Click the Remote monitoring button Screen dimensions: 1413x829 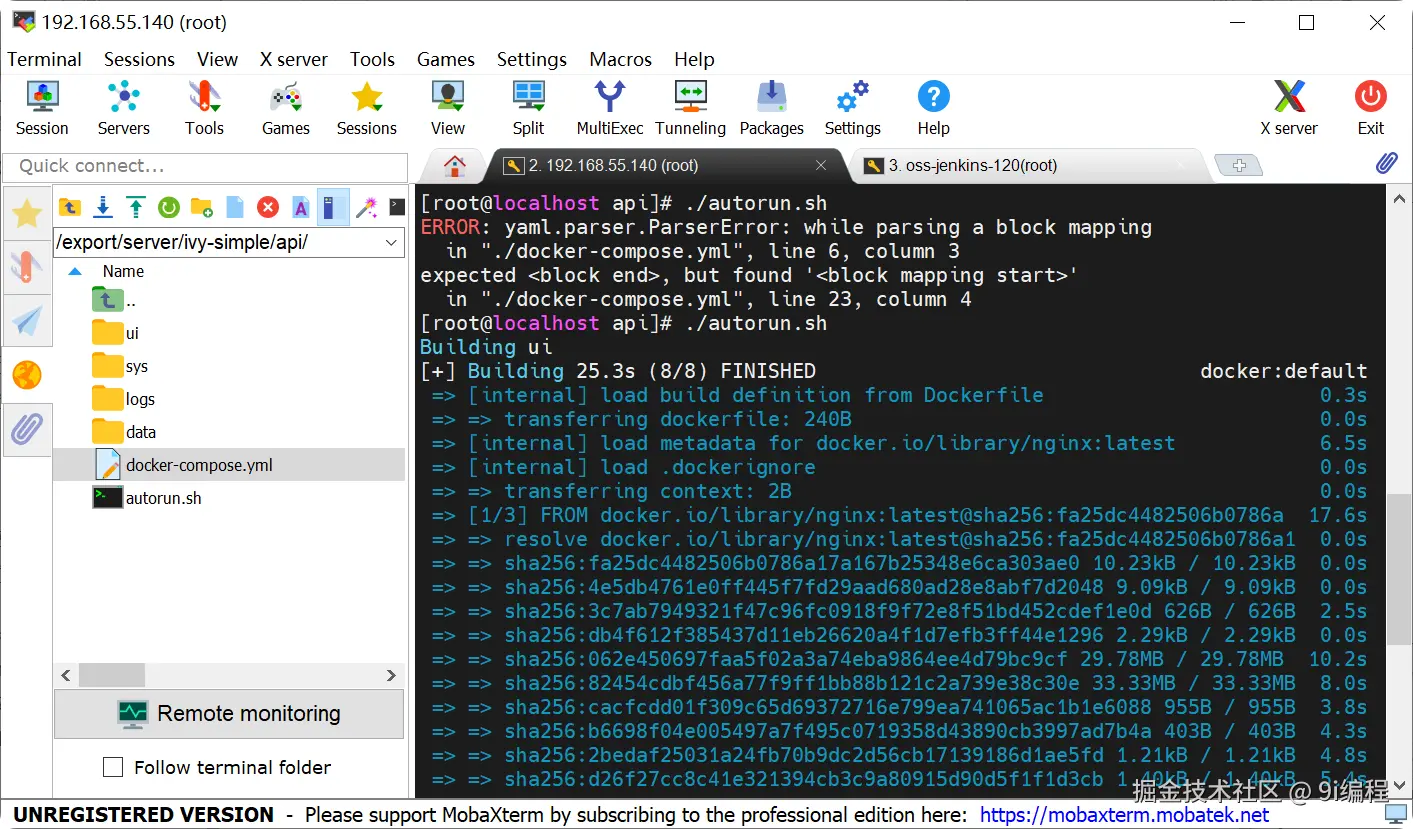[229, 713]
